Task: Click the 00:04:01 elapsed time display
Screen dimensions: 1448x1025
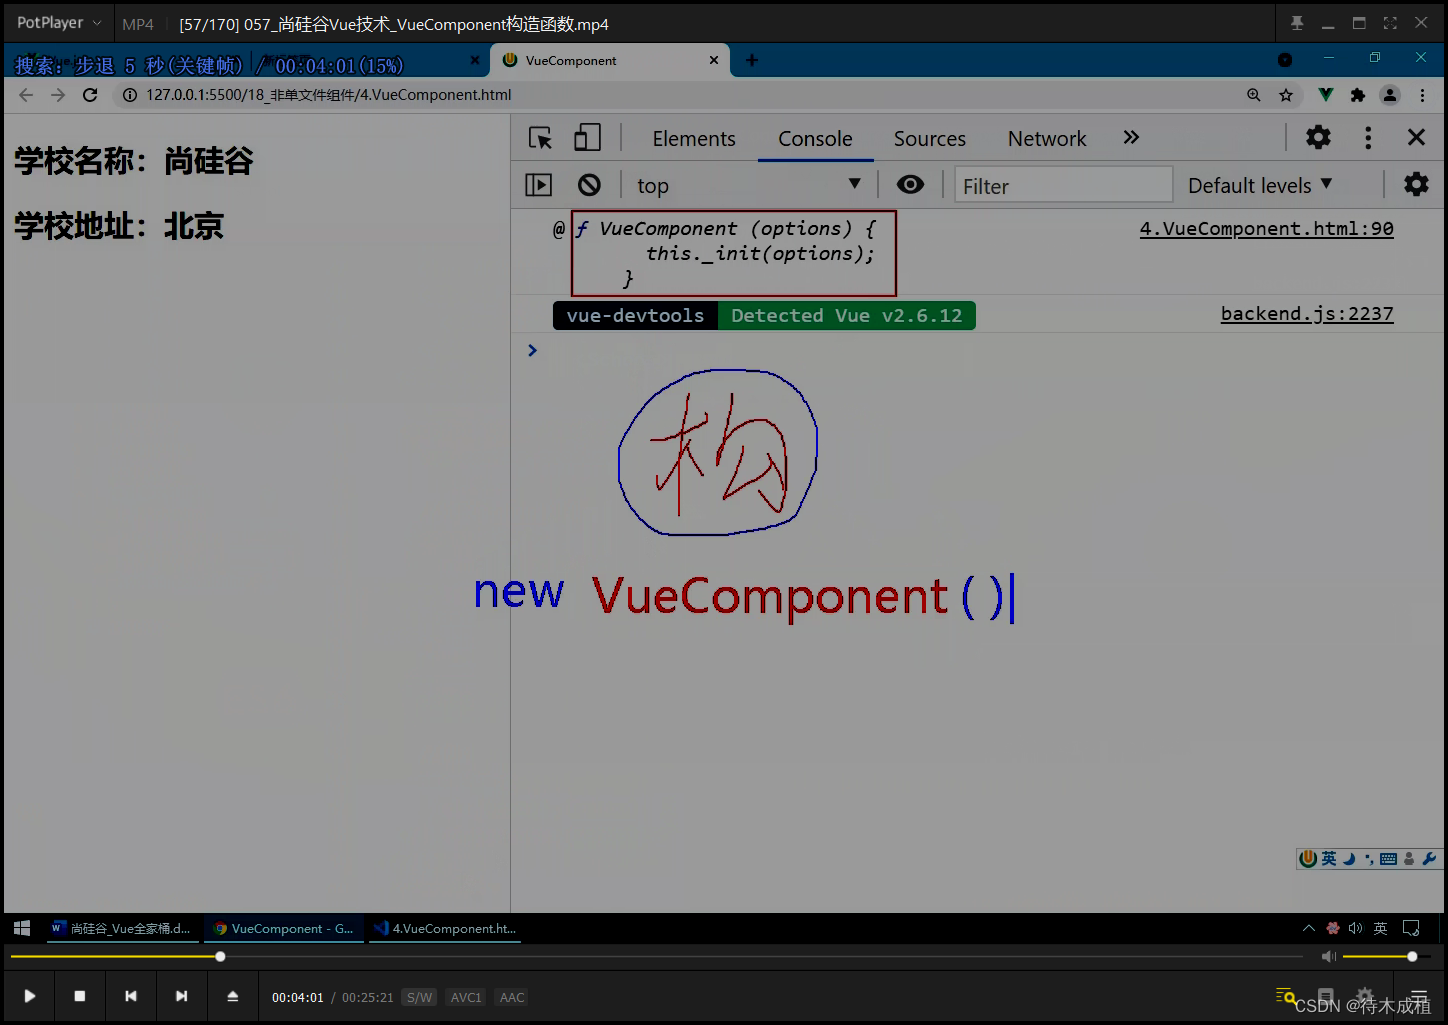Action: point(298,997)
